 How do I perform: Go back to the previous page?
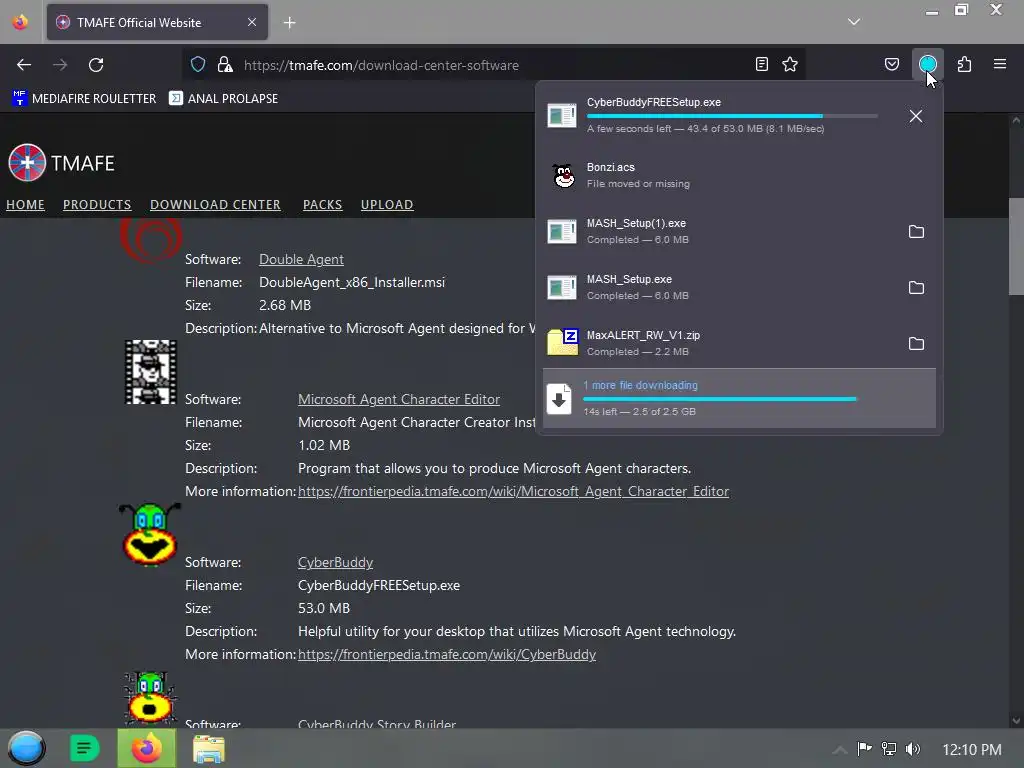click(x=24, y=65)
